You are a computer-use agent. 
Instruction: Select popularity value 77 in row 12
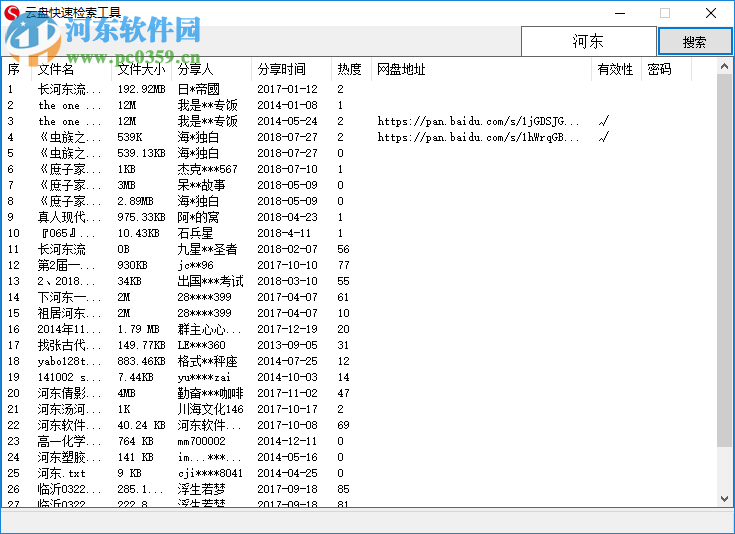[344, 265]
